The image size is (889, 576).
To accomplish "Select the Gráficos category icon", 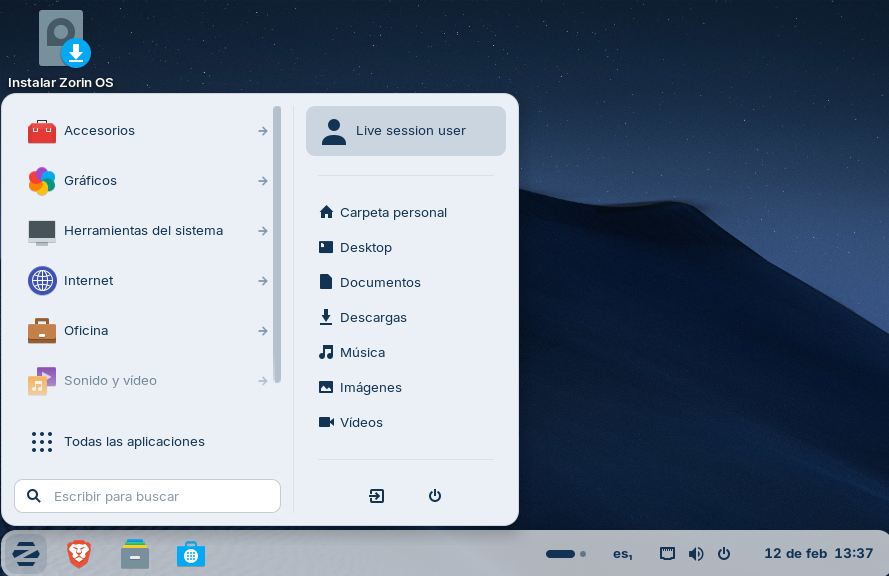I will (42, 181).
